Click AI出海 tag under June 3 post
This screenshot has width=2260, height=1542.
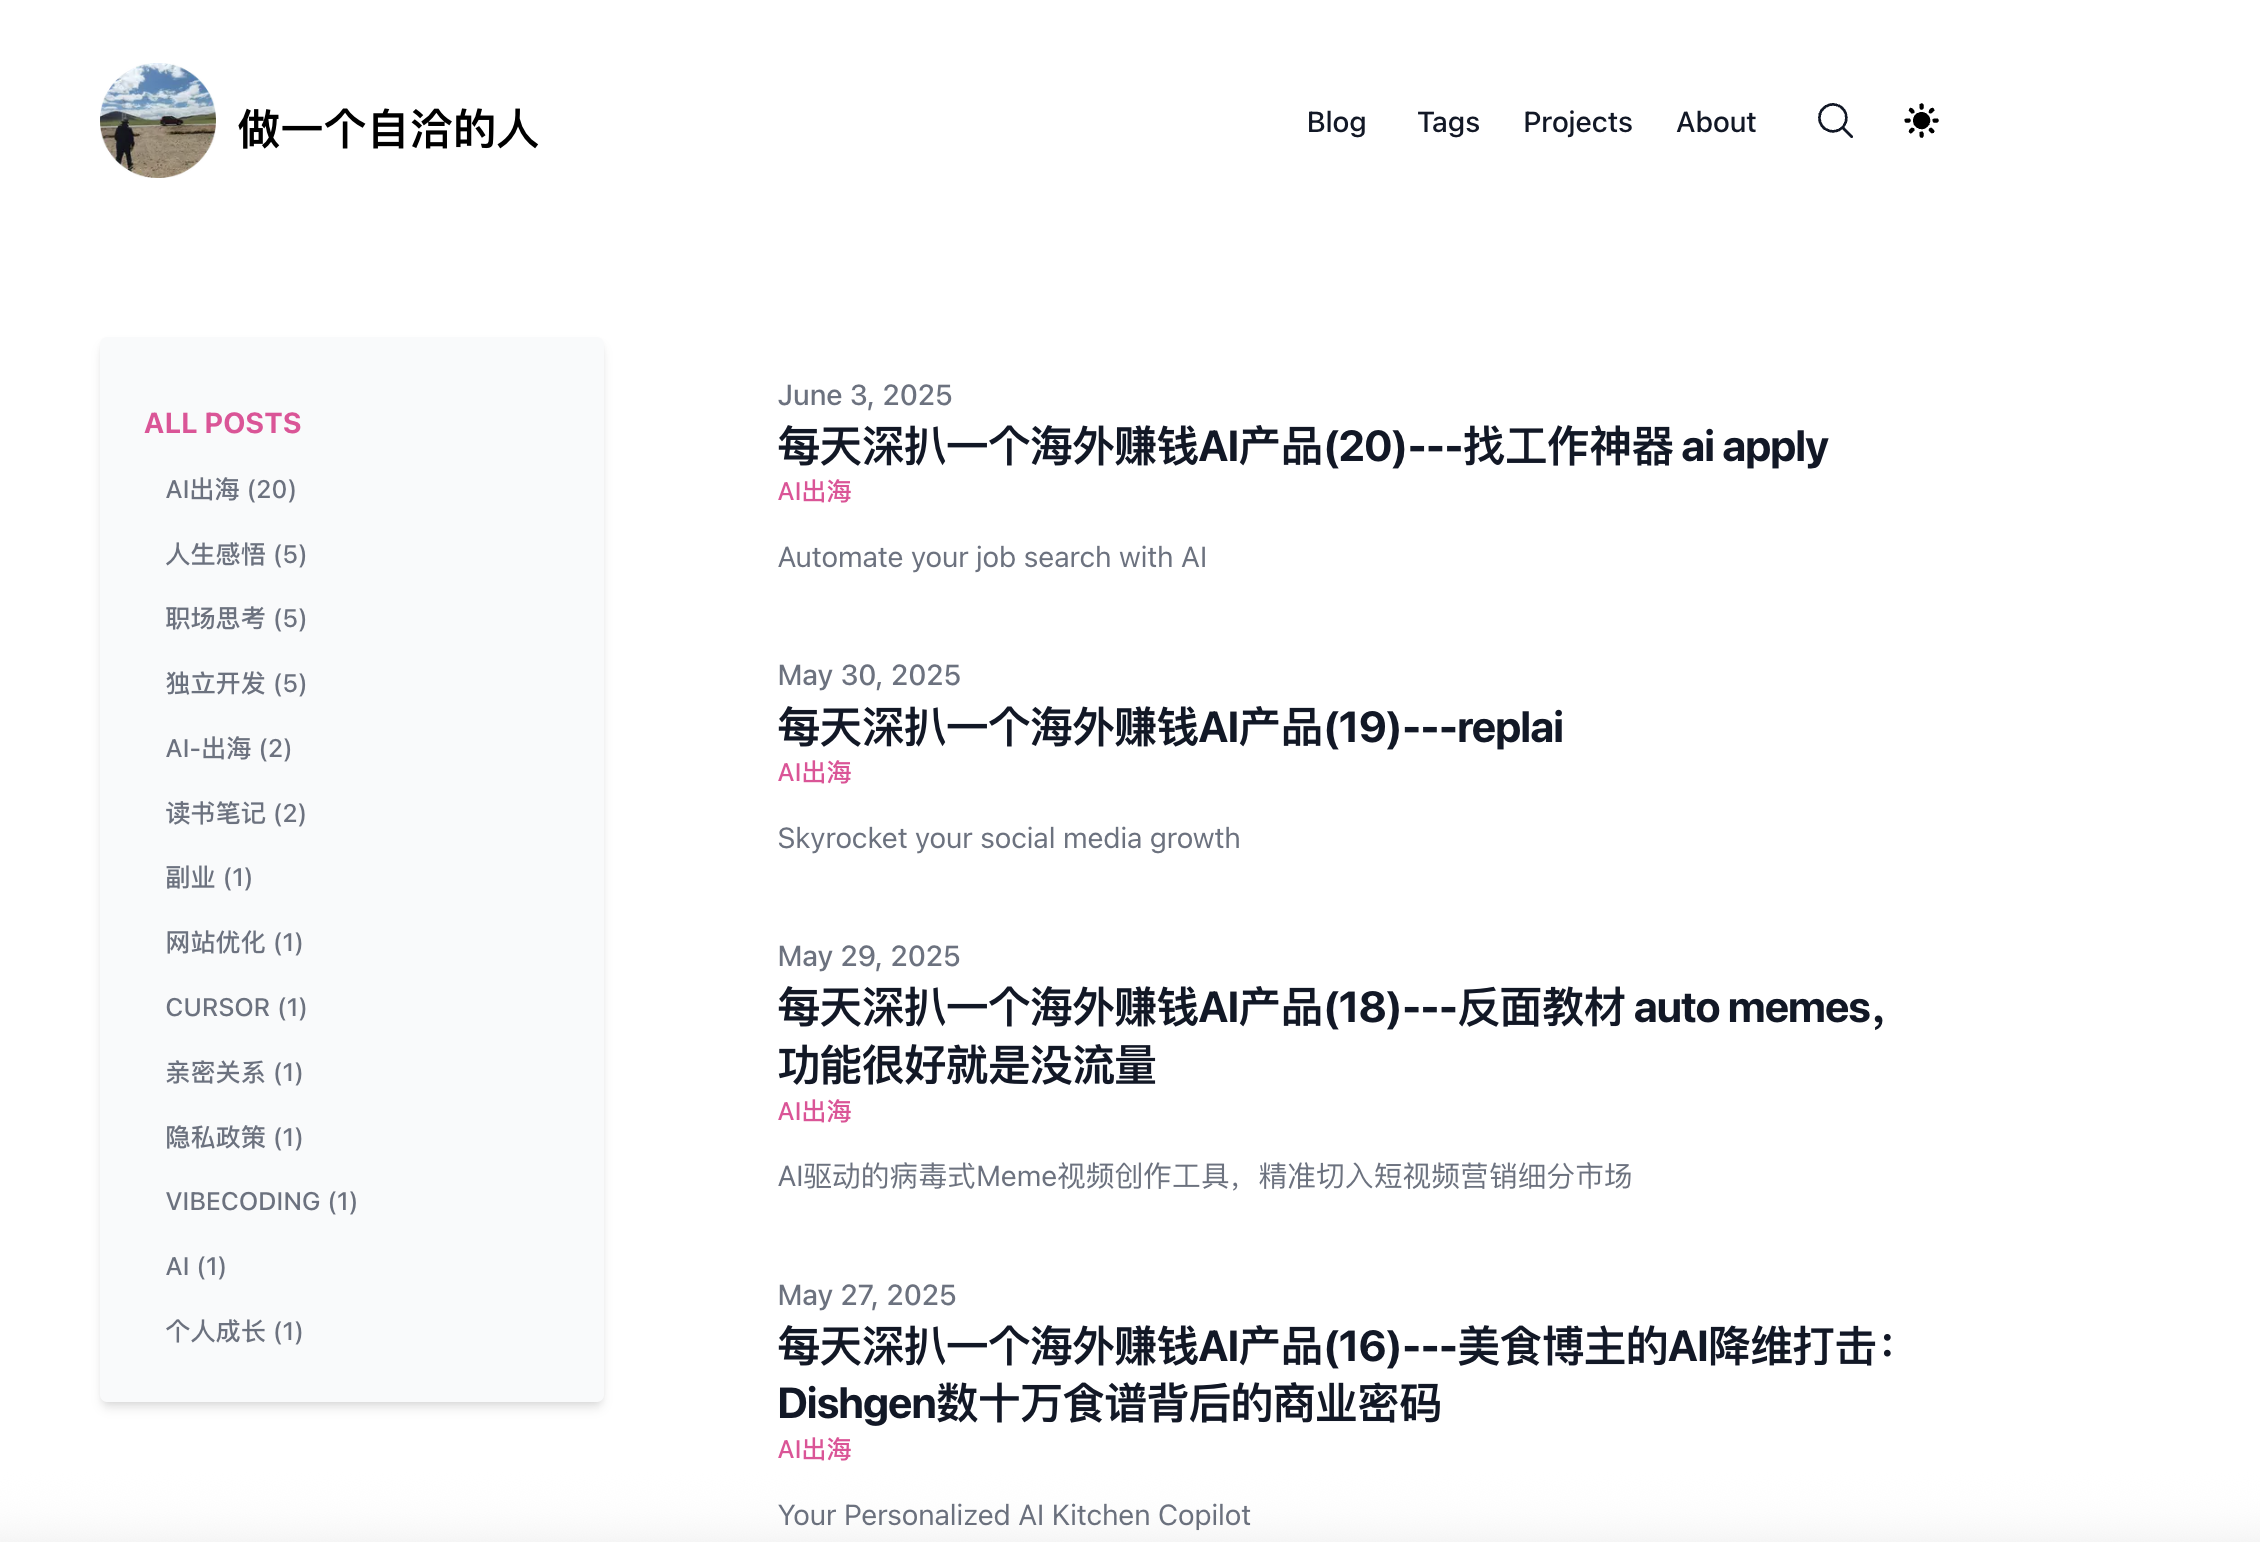click(814, 492)
